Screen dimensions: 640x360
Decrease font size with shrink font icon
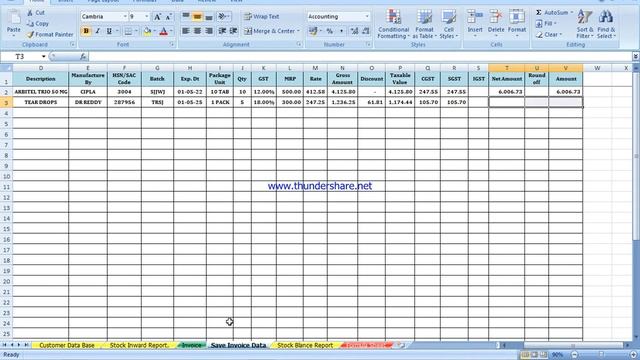pos(168,17)
